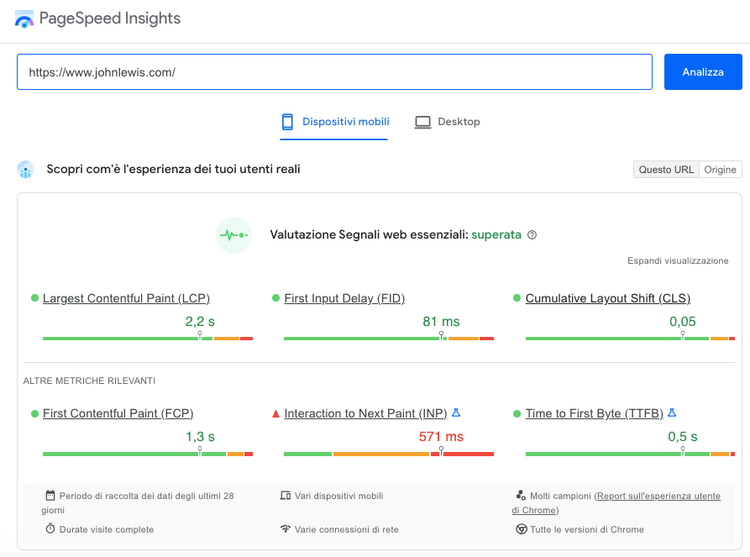Image resolution: width=750 pixels, height=557 pixels.
Task: Click the experimental flask icon beside TTFB
Action: (672, 412)
